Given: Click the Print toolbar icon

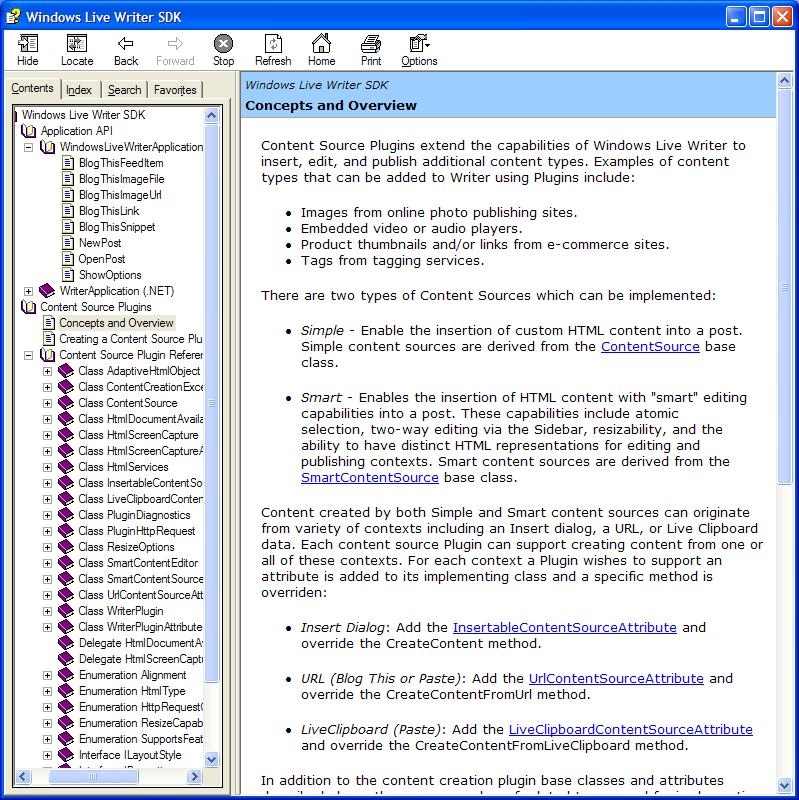Looking at the screenshot, I should [x=371, y=43].
